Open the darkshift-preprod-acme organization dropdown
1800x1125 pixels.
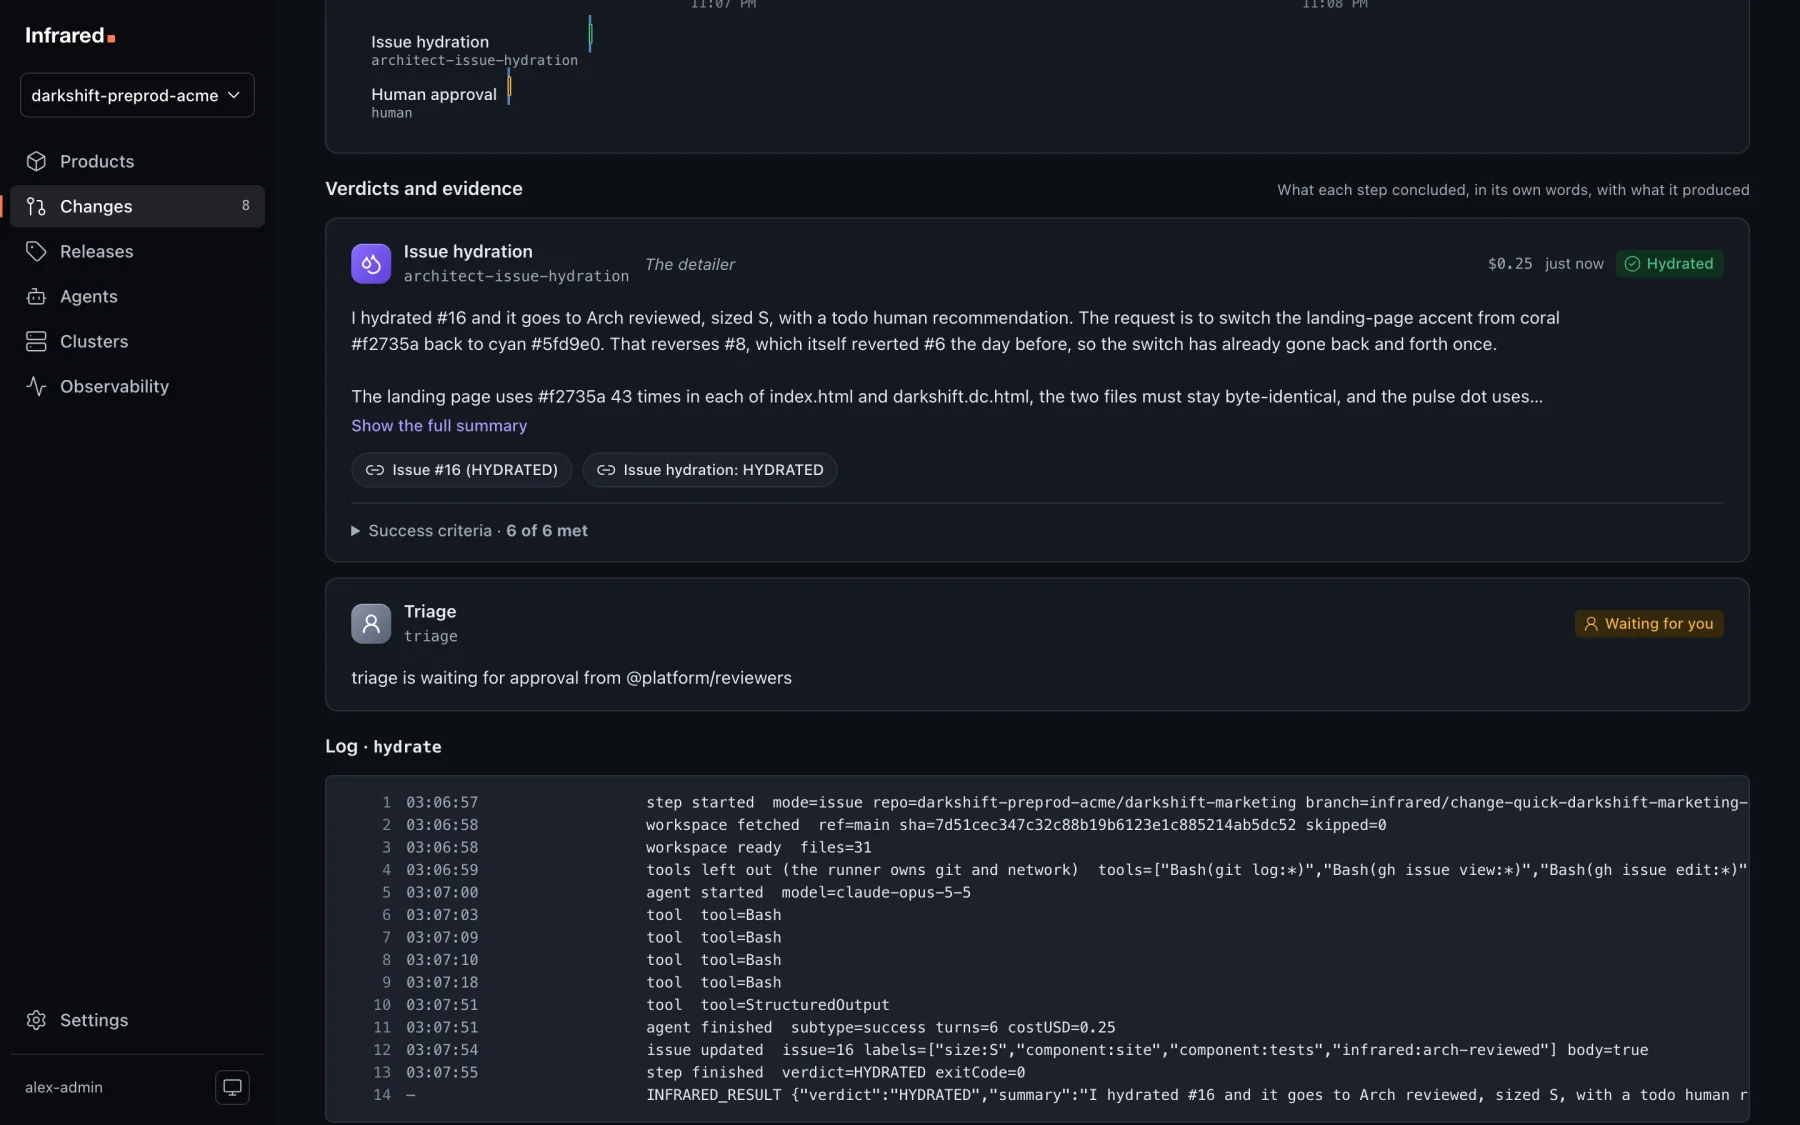pos(137,95)
